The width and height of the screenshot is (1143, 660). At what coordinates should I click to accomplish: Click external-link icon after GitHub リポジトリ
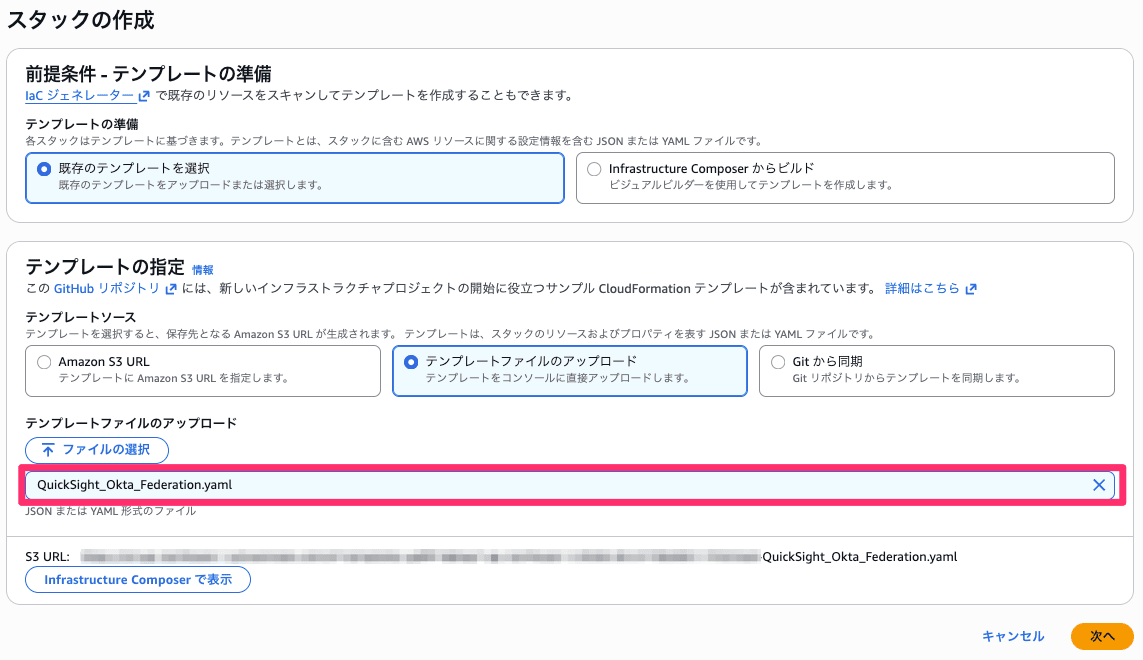click(171, 289)
